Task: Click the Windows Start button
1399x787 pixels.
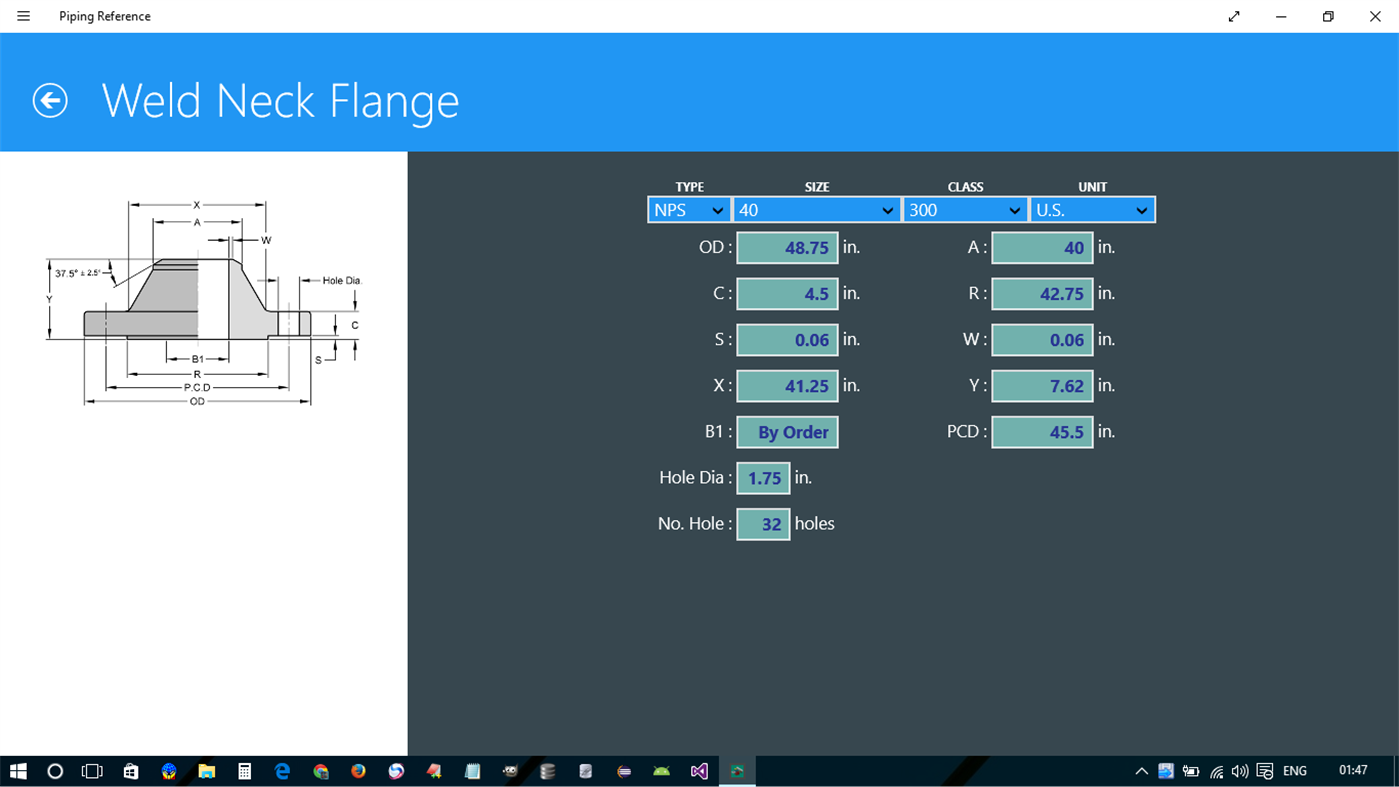Action: 19,771
